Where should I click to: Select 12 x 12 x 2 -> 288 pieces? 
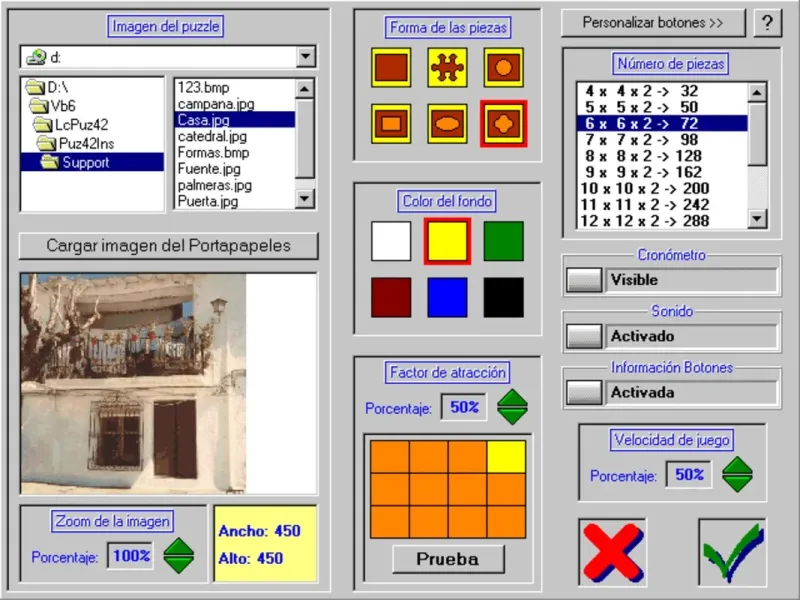tap(662, 221)
